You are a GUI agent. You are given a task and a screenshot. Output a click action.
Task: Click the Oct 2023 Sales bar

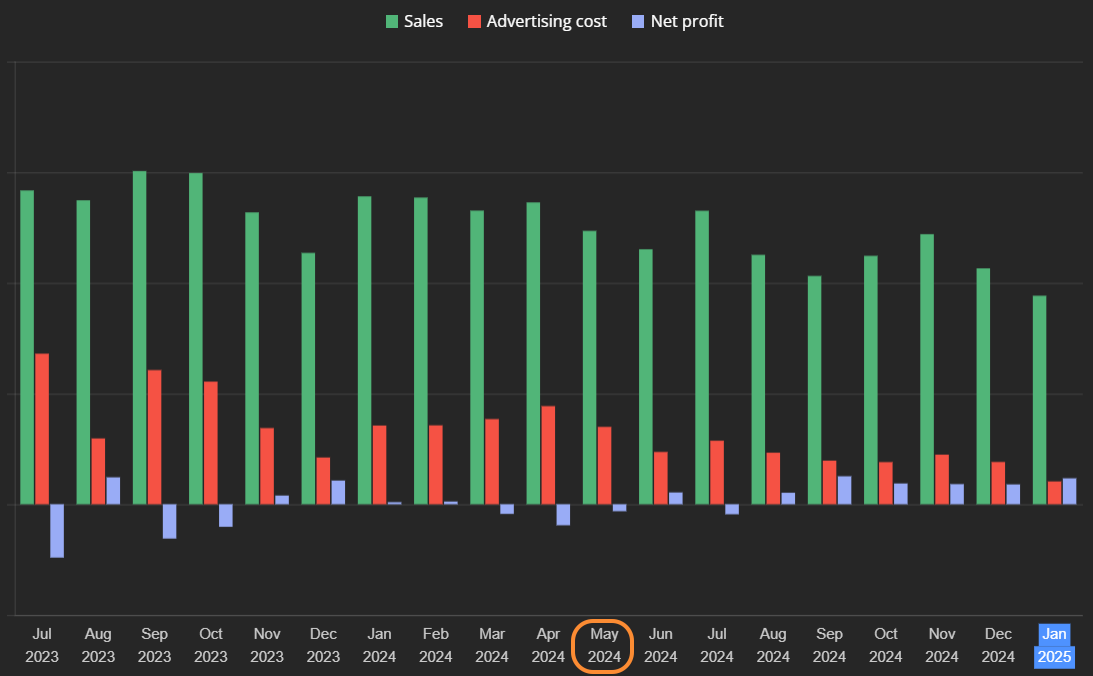[x=196, y=339]
